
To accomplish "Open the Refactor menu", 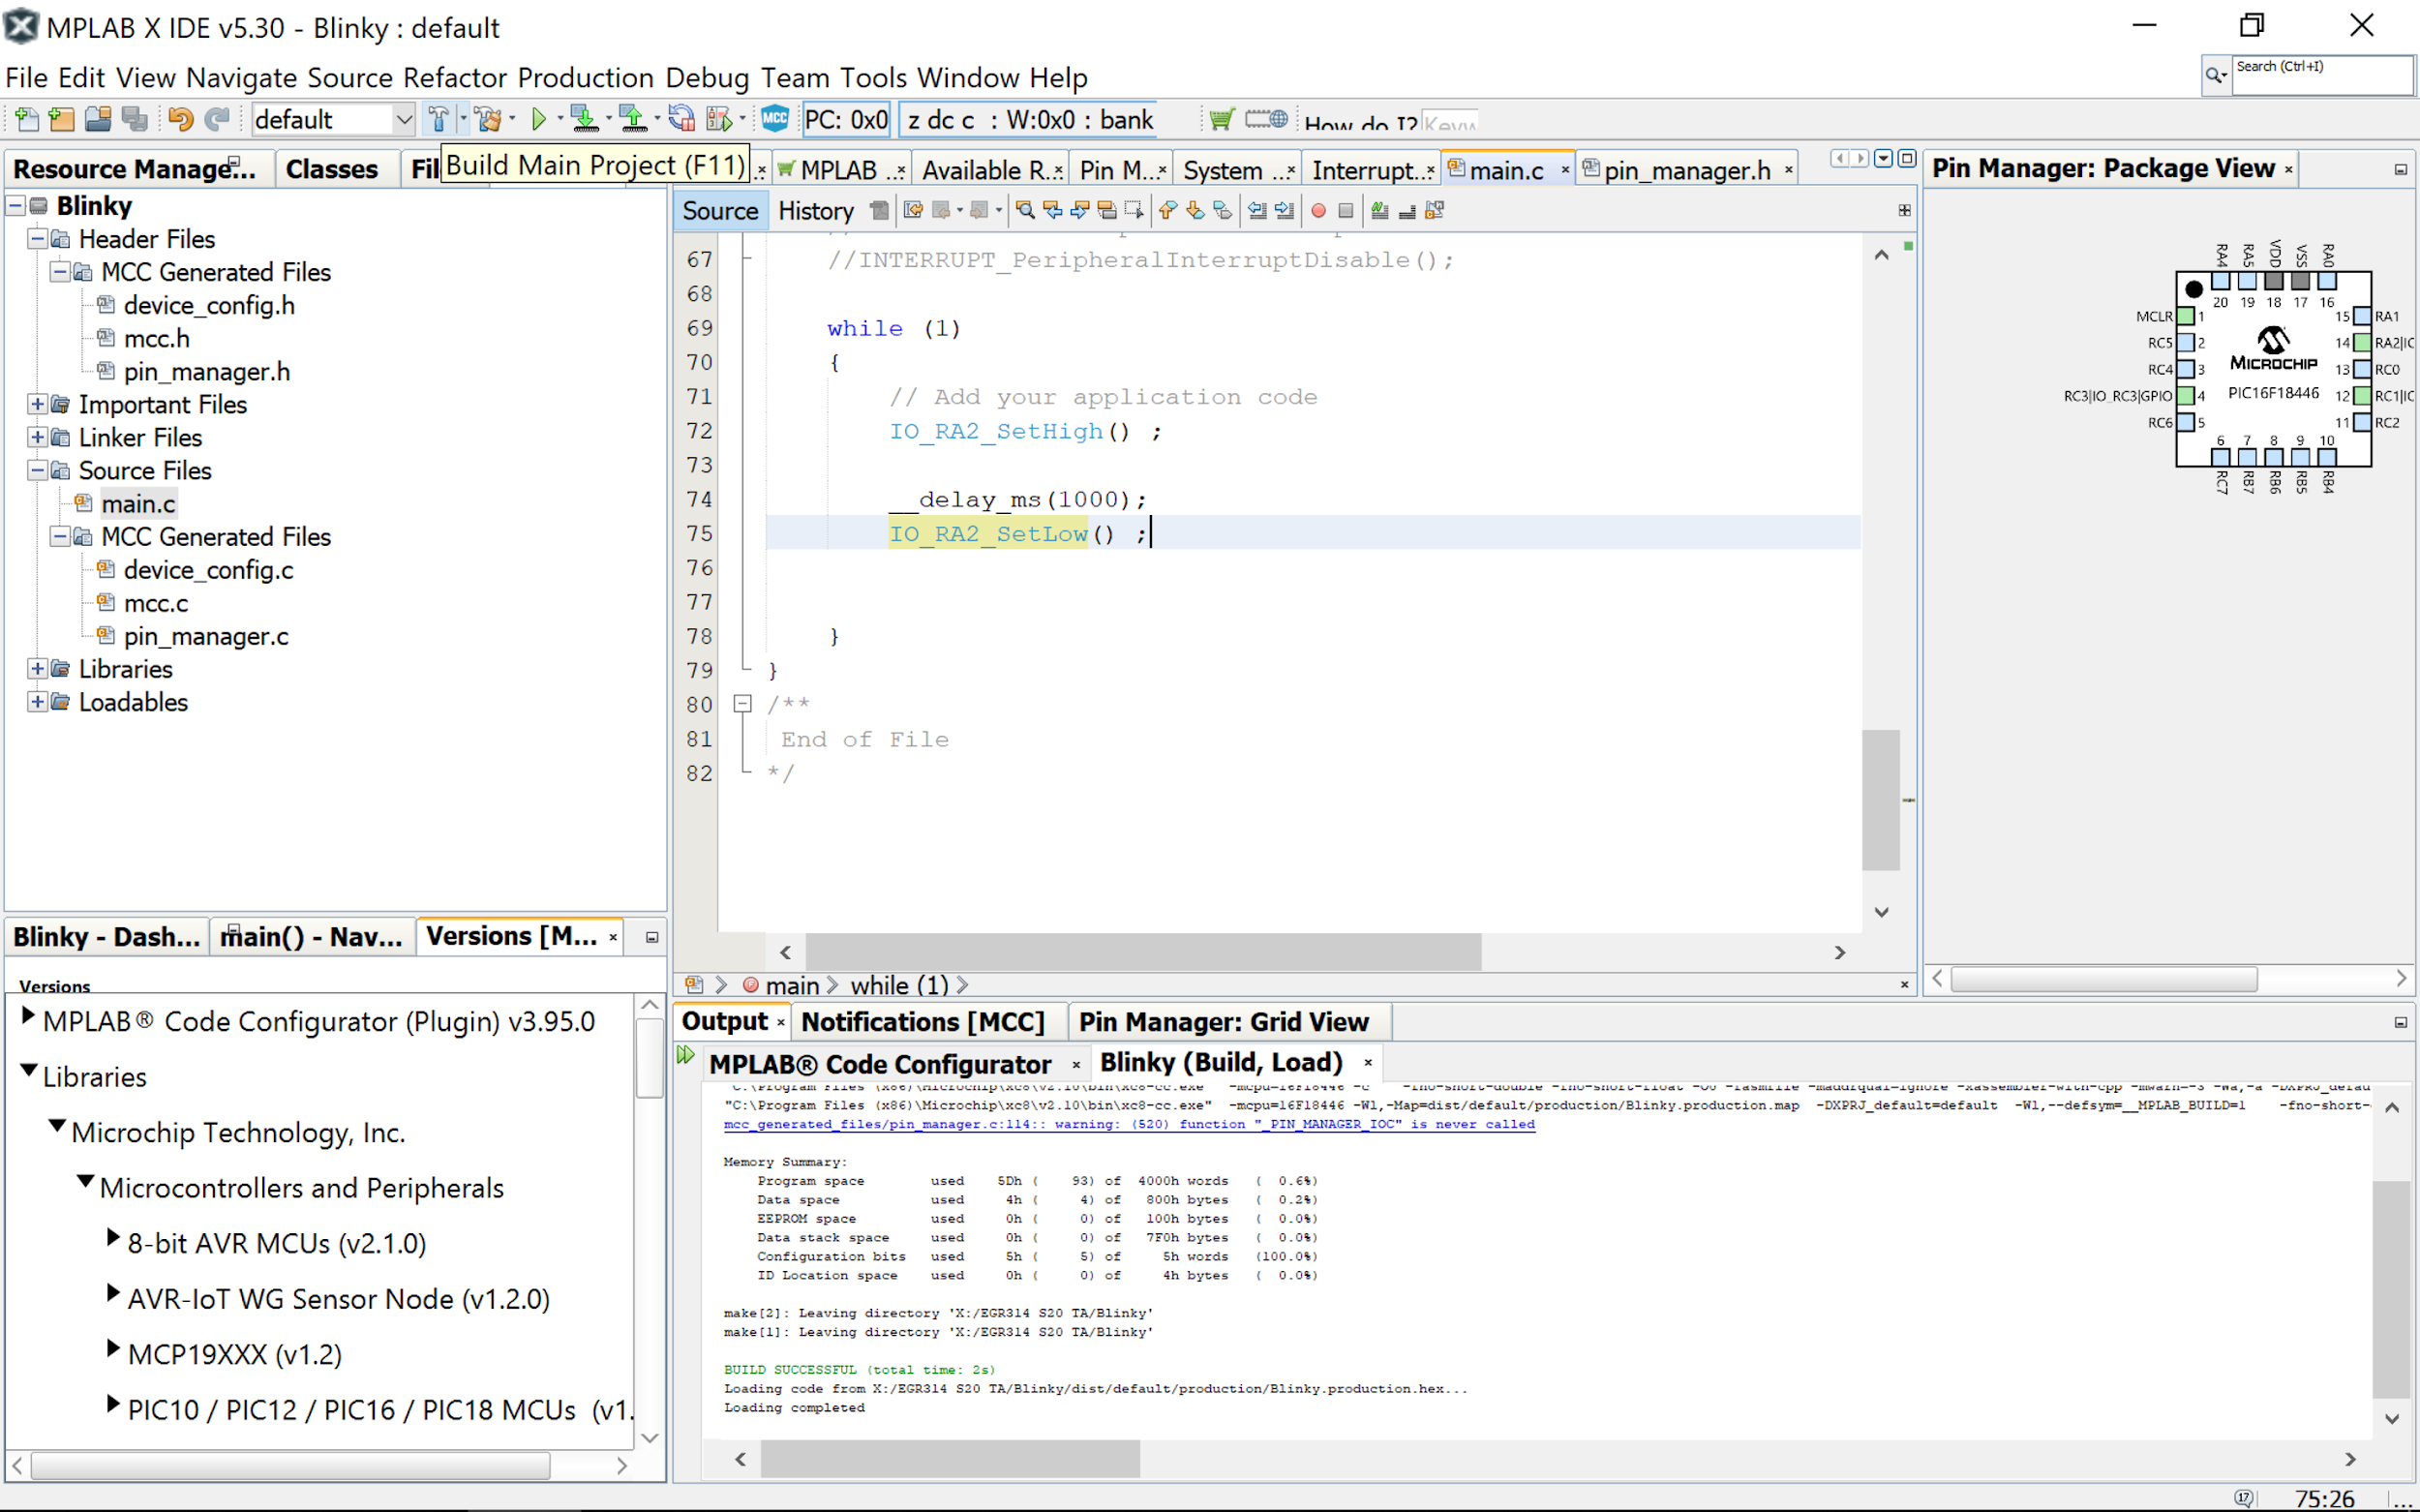I will click(456, 77).
